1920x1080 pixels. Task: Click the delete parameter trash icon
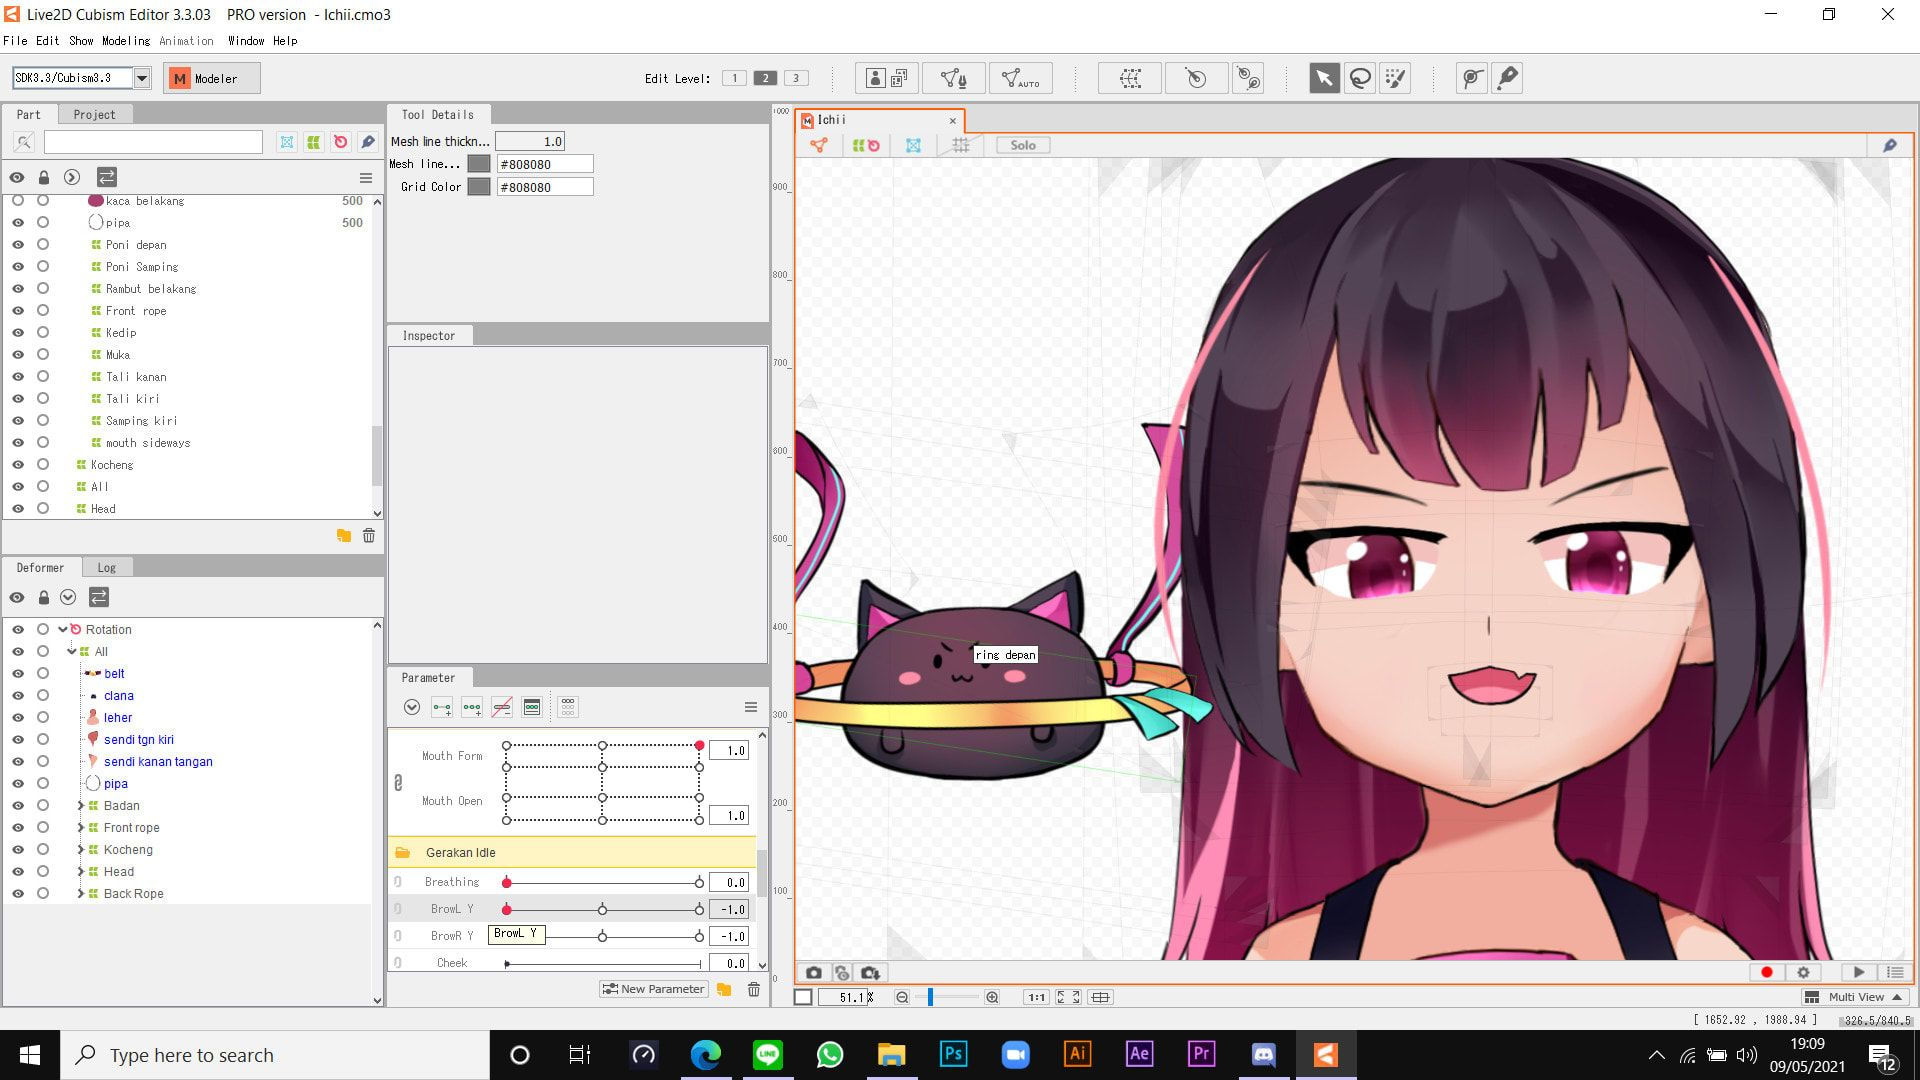tap(754, 989)
